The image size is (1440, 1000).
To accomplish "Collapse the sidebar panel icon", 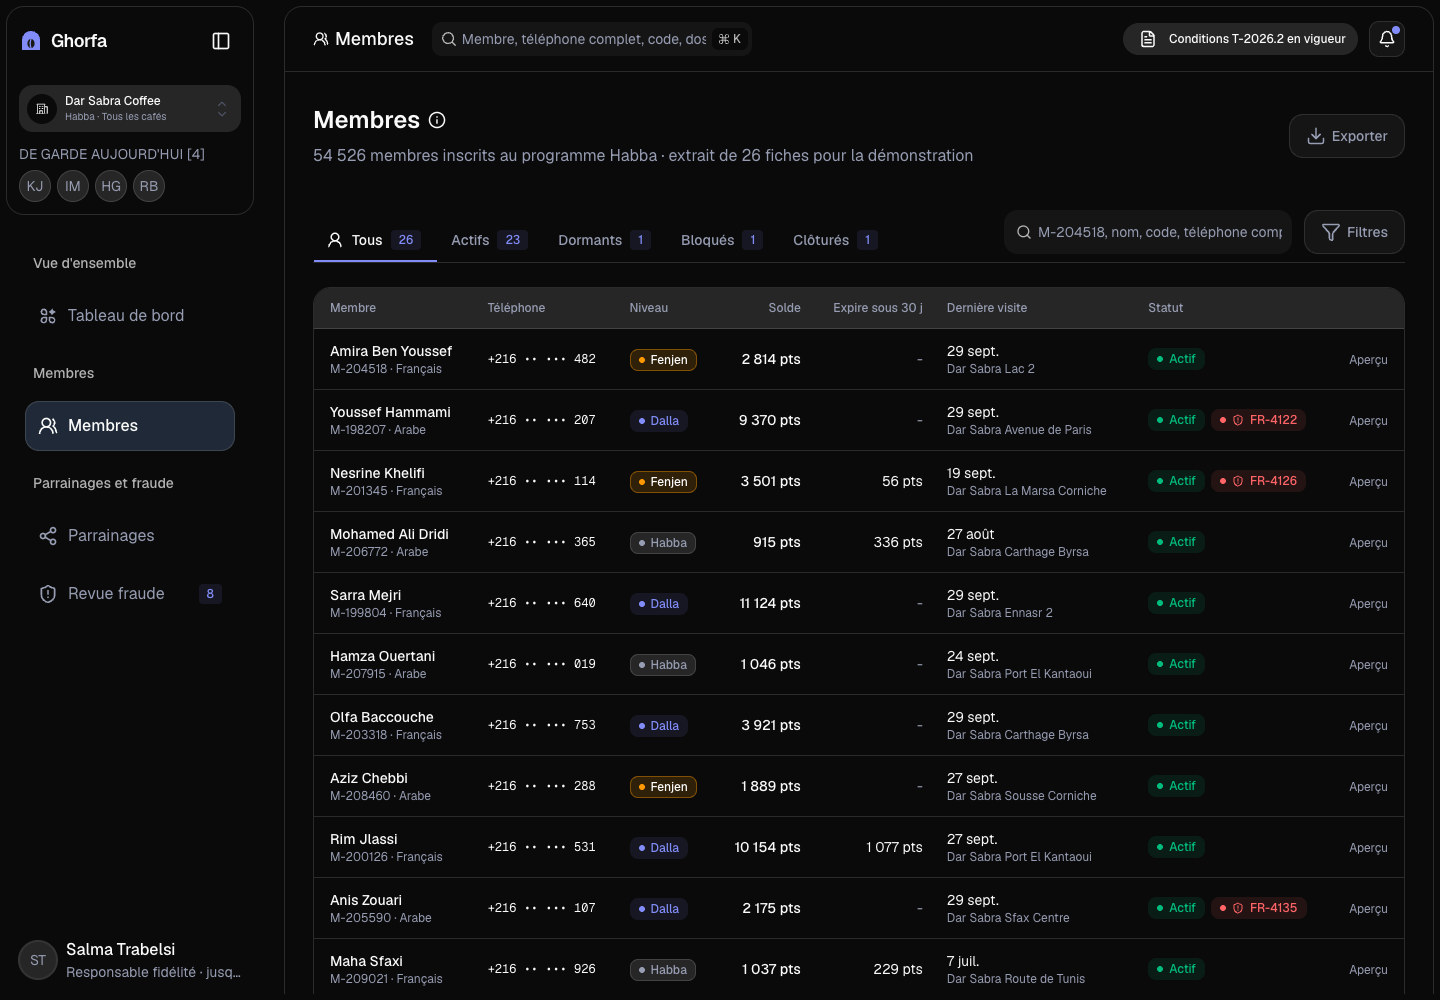I will 221,41.
